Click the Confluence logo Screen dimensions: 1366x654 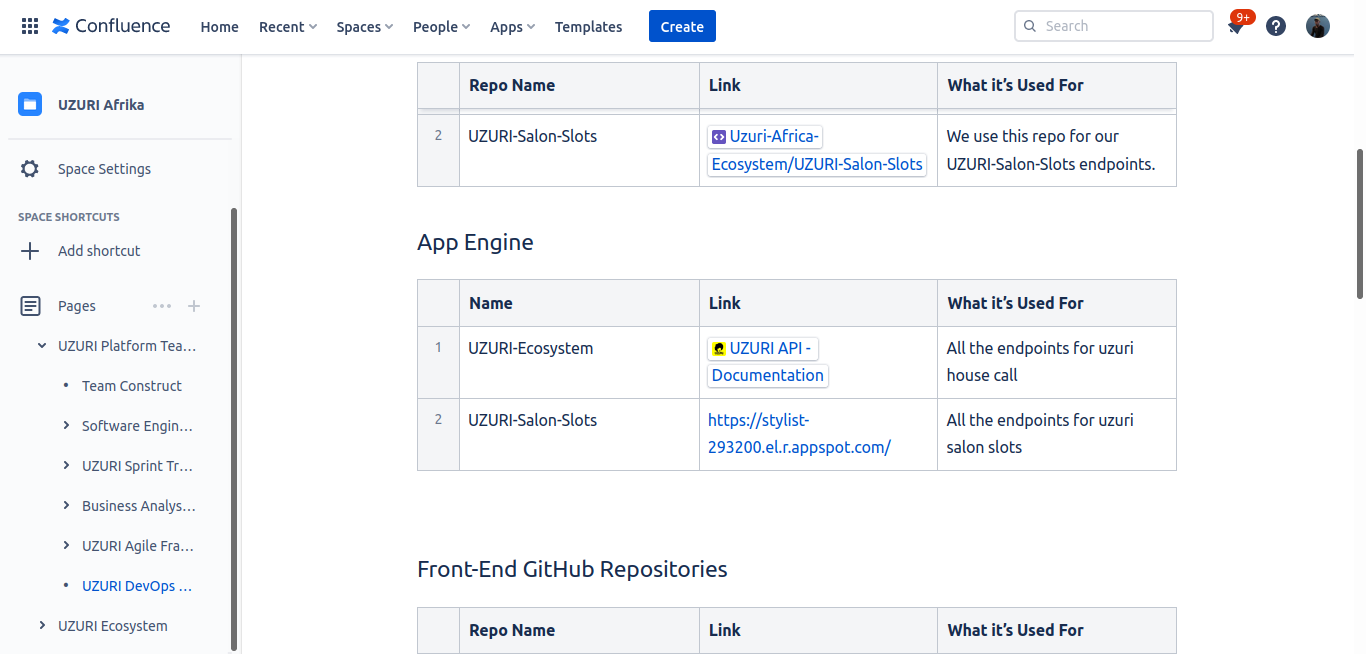coord(110,26)
